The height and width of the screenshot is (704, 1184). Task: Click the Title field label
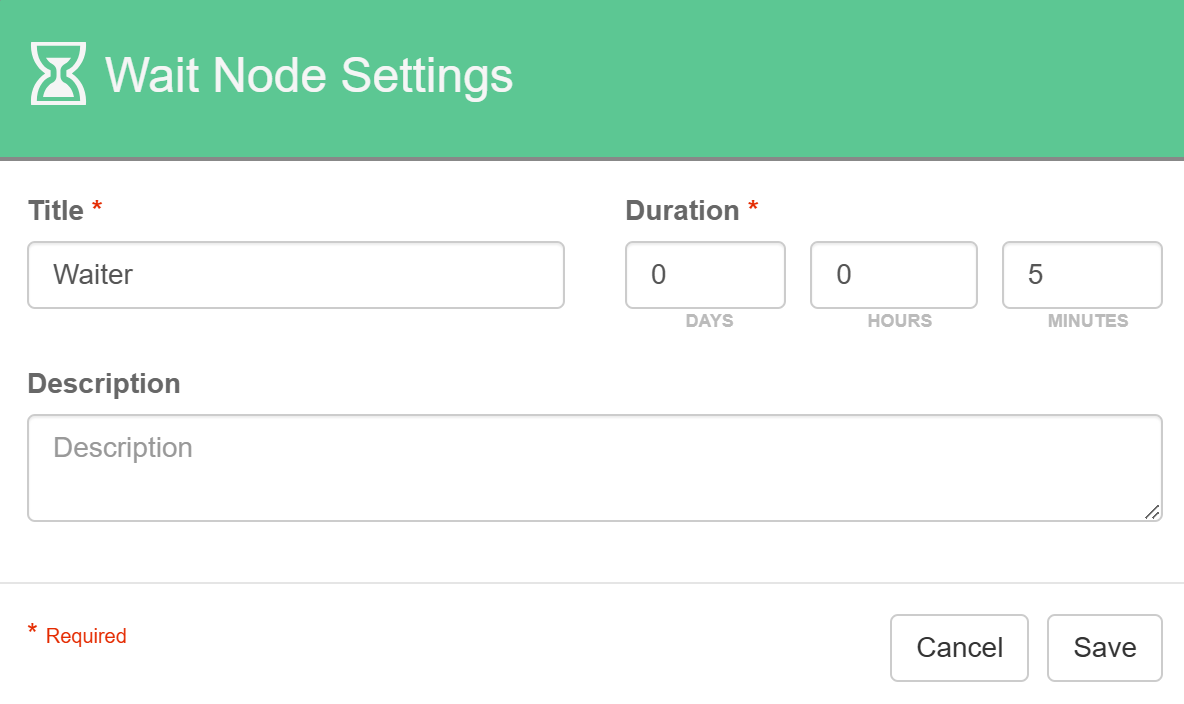(56, 211)
